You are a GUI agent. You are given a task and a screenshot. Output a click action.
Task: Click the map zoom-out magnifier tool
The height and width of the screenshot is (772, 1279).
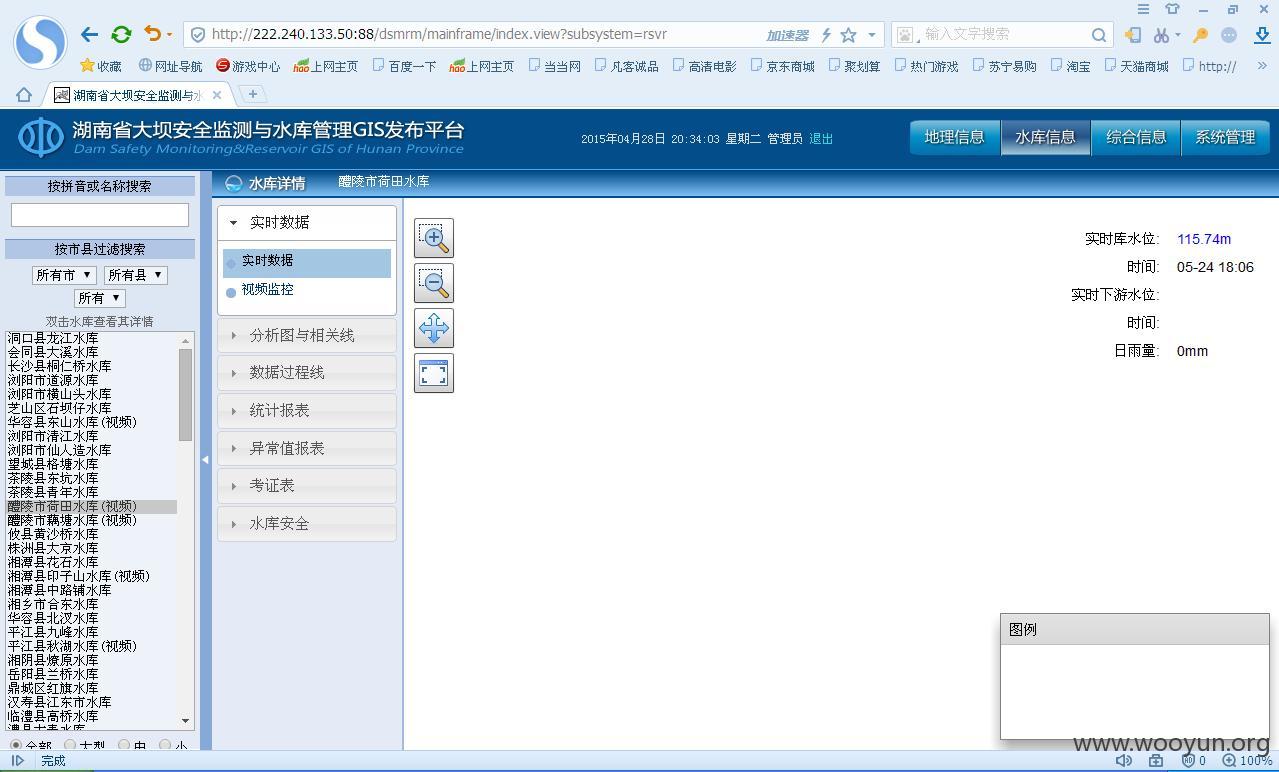pyautogui.click(x=434, y=283)
